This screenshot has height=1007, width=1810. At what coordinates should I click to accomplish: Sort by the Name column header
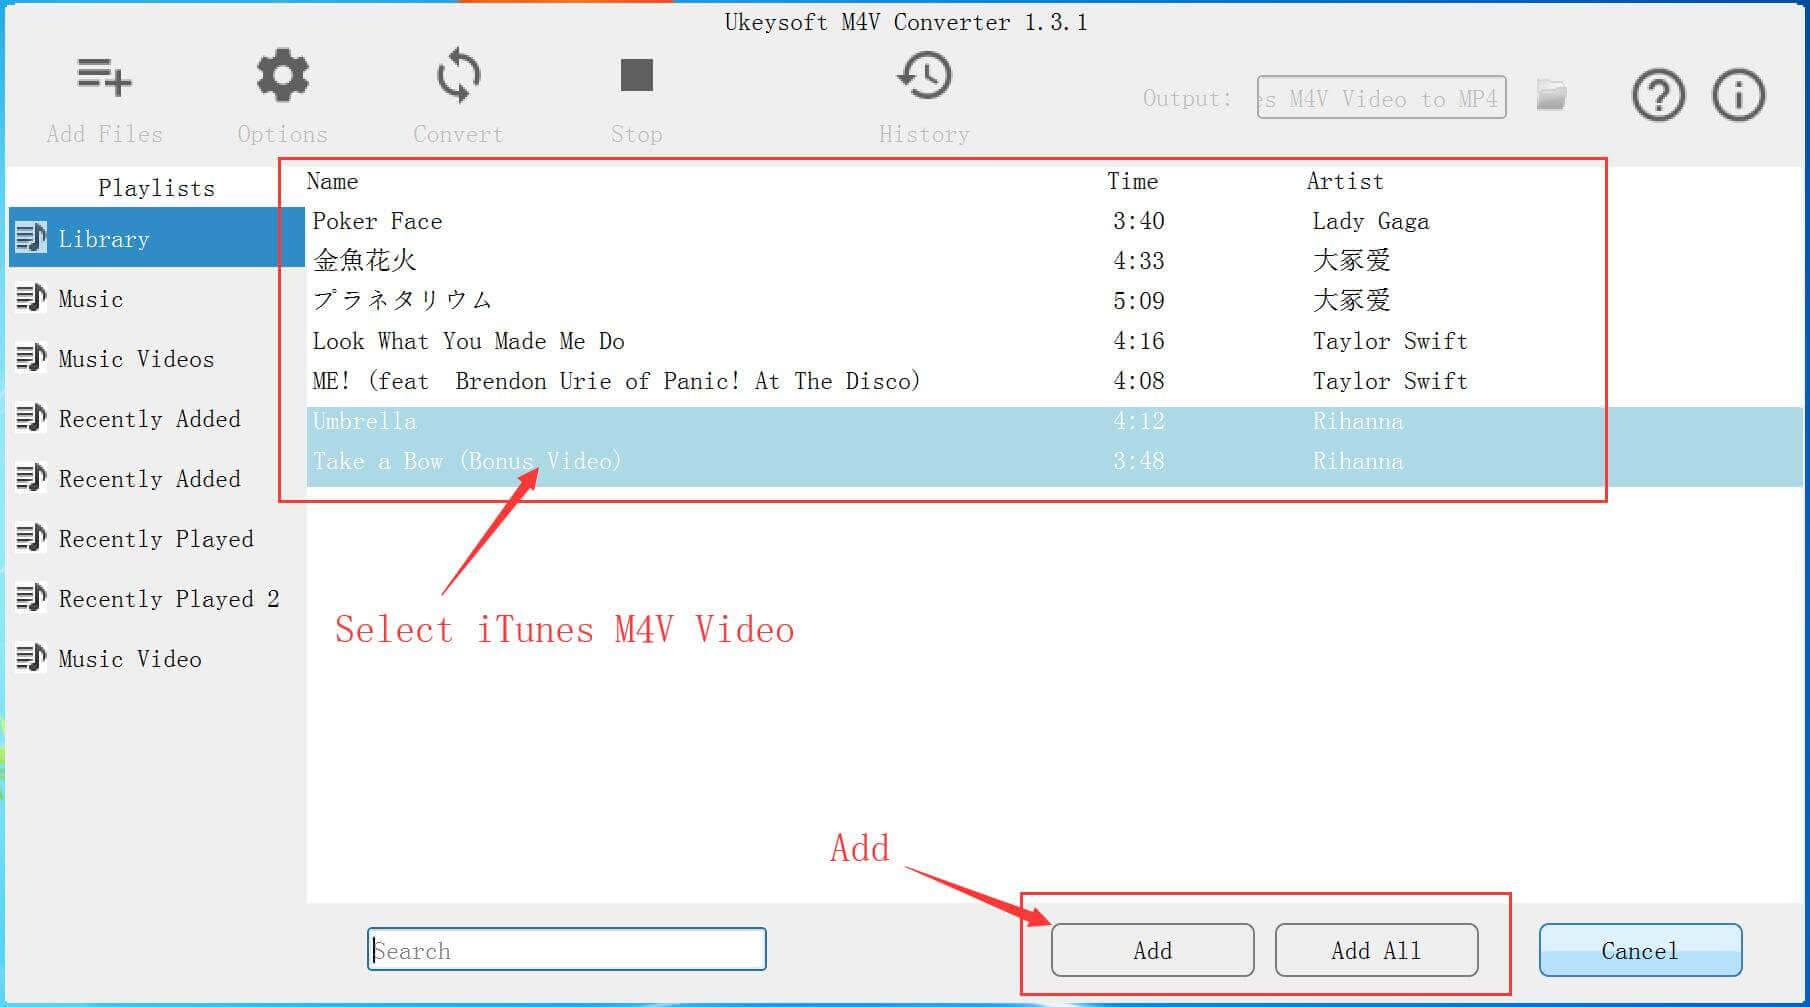pyautogui.click(x=332, y=181)
